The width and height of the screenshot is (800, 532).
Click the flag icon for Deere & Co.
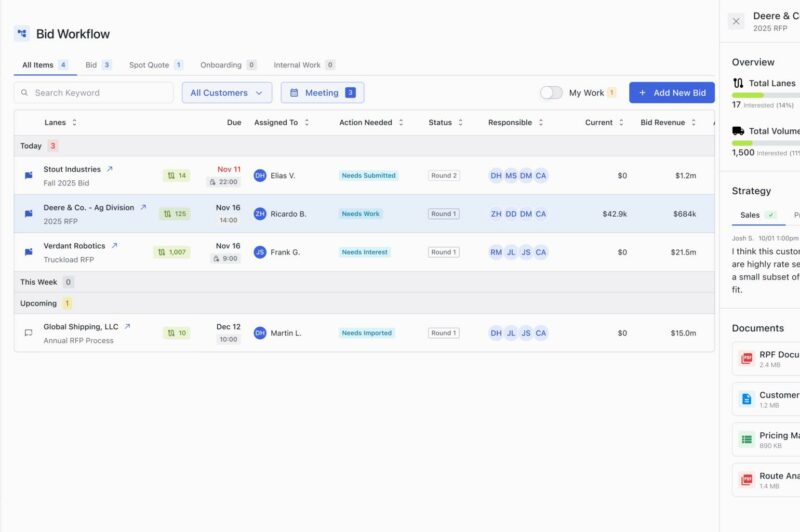coord(29,214)
